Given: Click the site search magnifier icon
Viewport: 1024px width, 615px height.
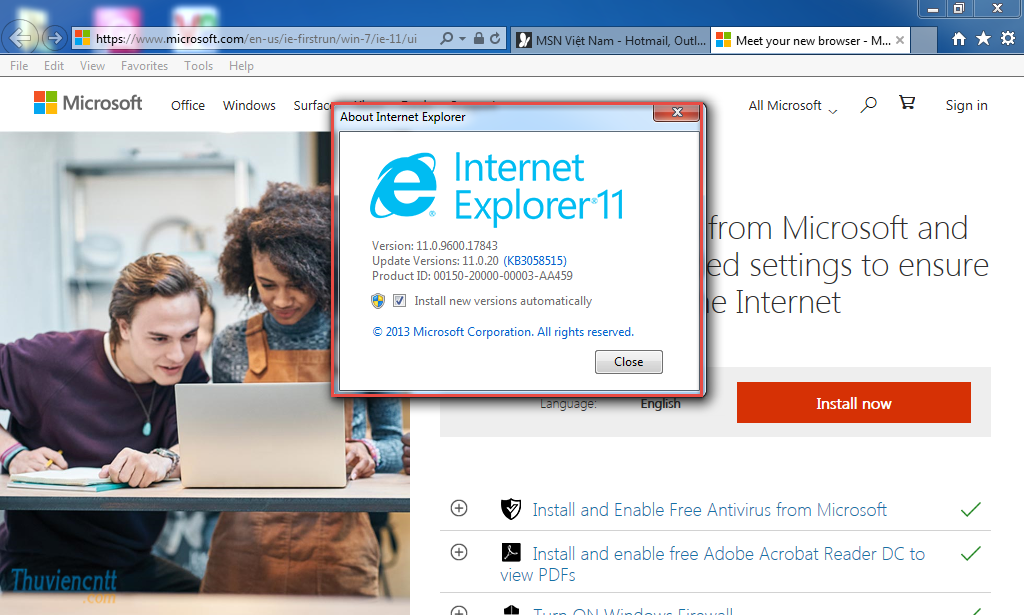Looking at the screenshot, I should tap(868, 104).
